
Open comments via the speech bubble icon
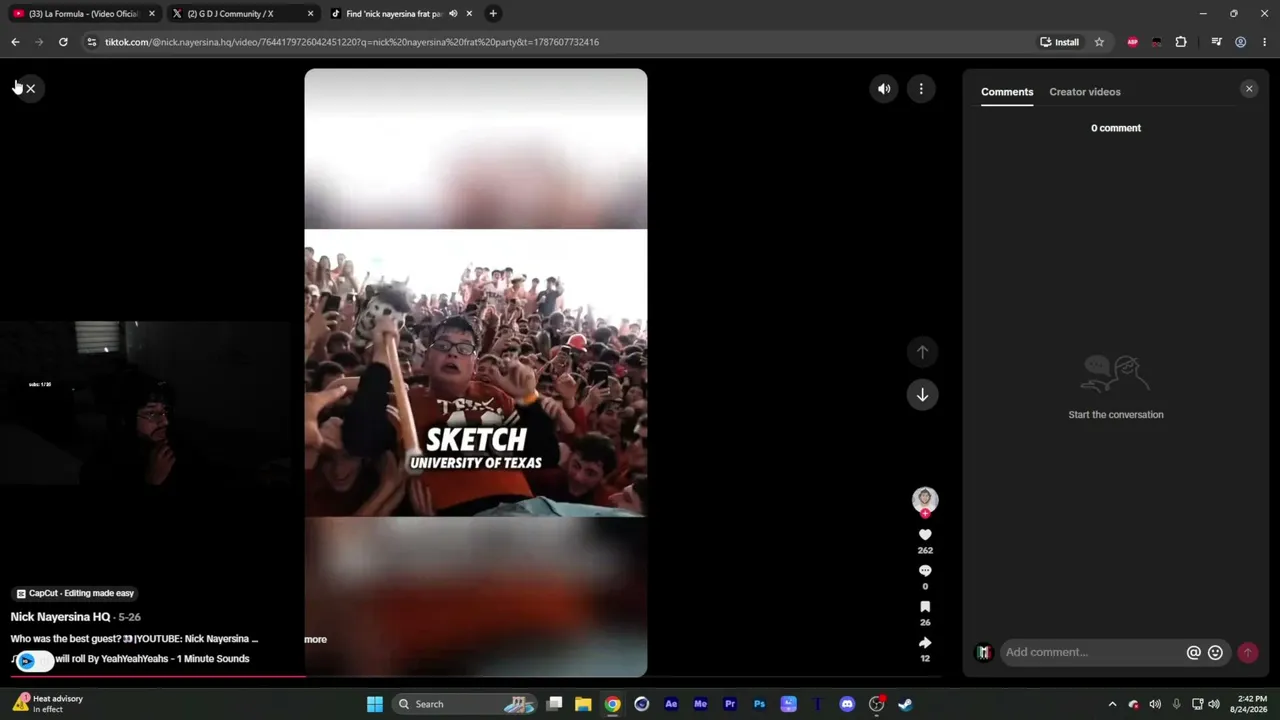pyautogui.click(x=925, y=571)
